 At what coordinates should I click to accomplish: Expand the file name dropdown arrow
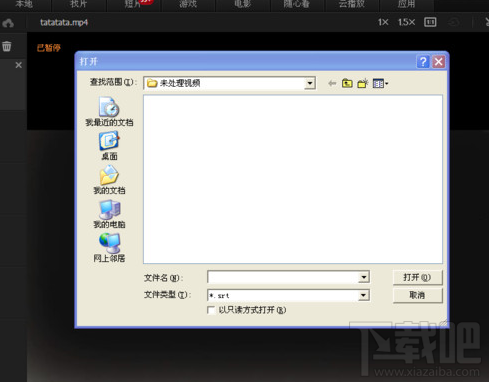(x=364, y=277)
